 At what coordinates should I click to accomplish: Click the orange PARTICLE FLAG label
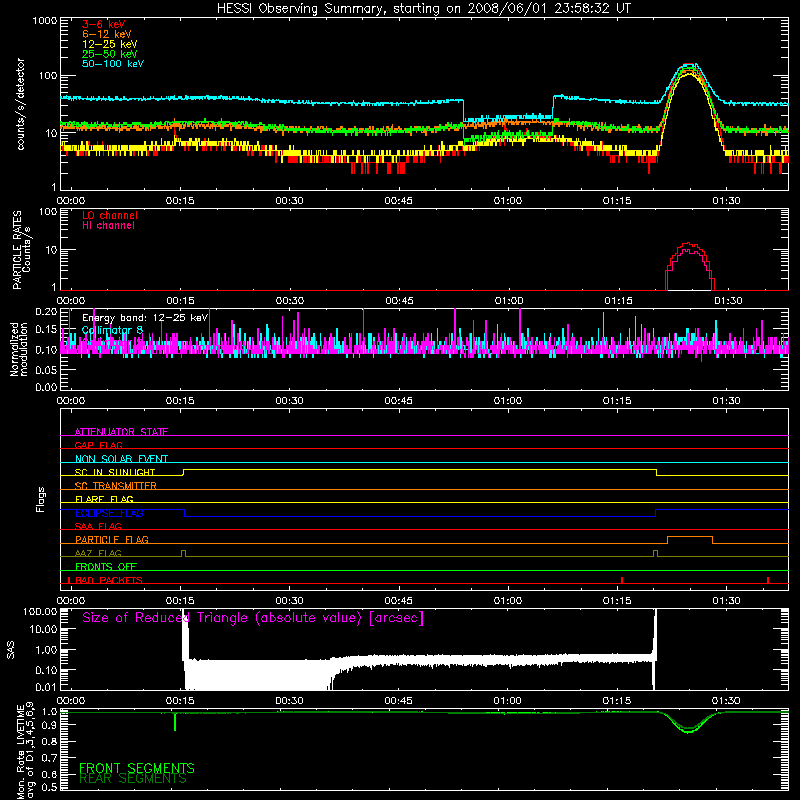112,539
